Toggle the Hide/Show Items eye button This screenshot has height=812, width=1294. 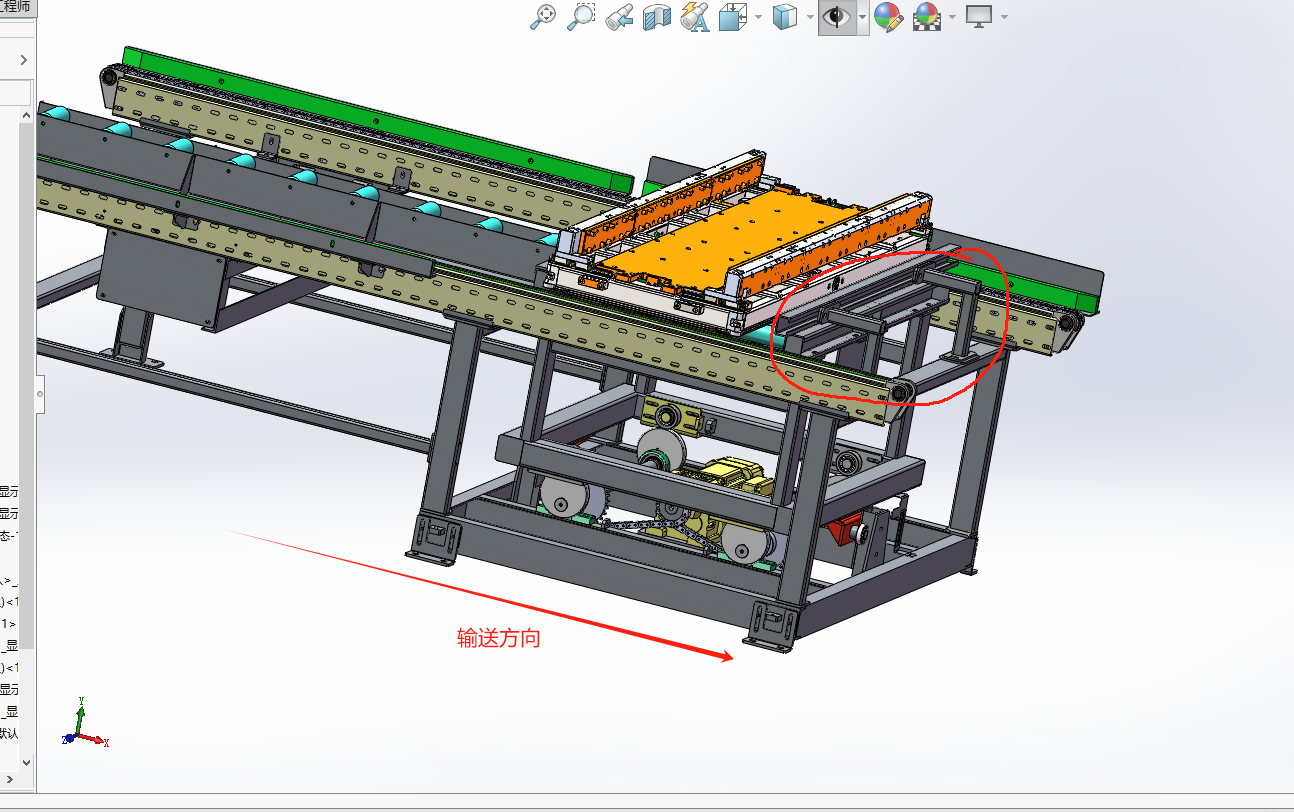[x=835, y=16]
